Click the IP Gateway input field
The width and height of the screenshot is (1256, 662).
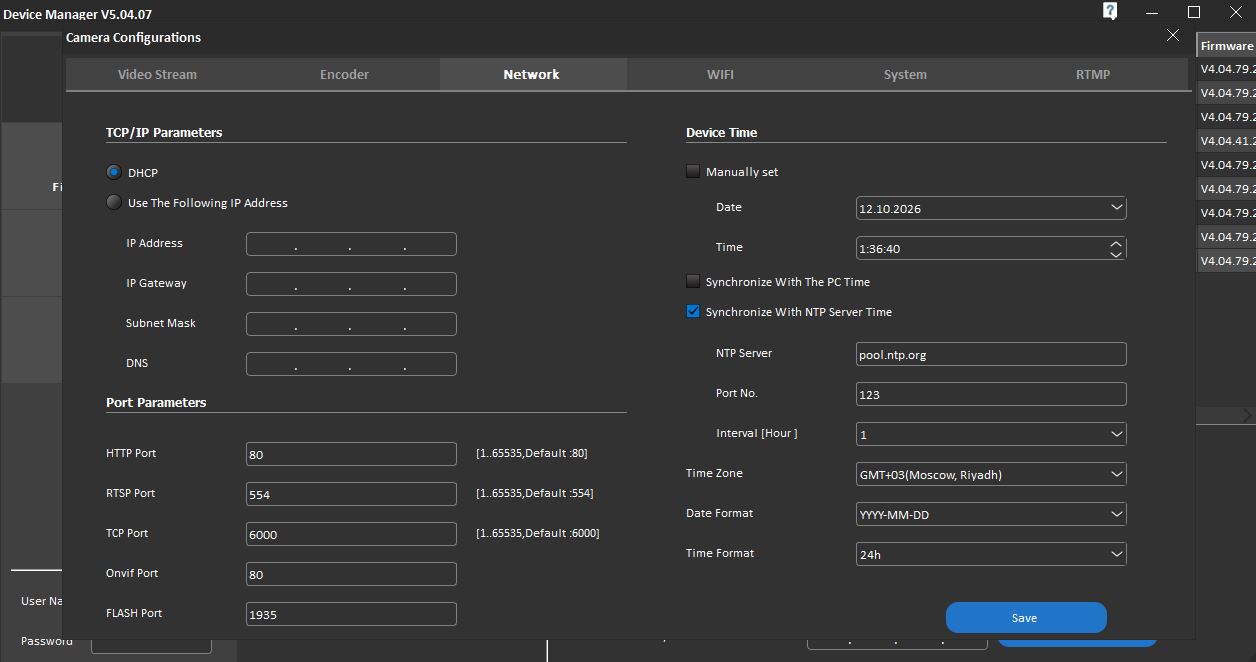coord(351,284)
